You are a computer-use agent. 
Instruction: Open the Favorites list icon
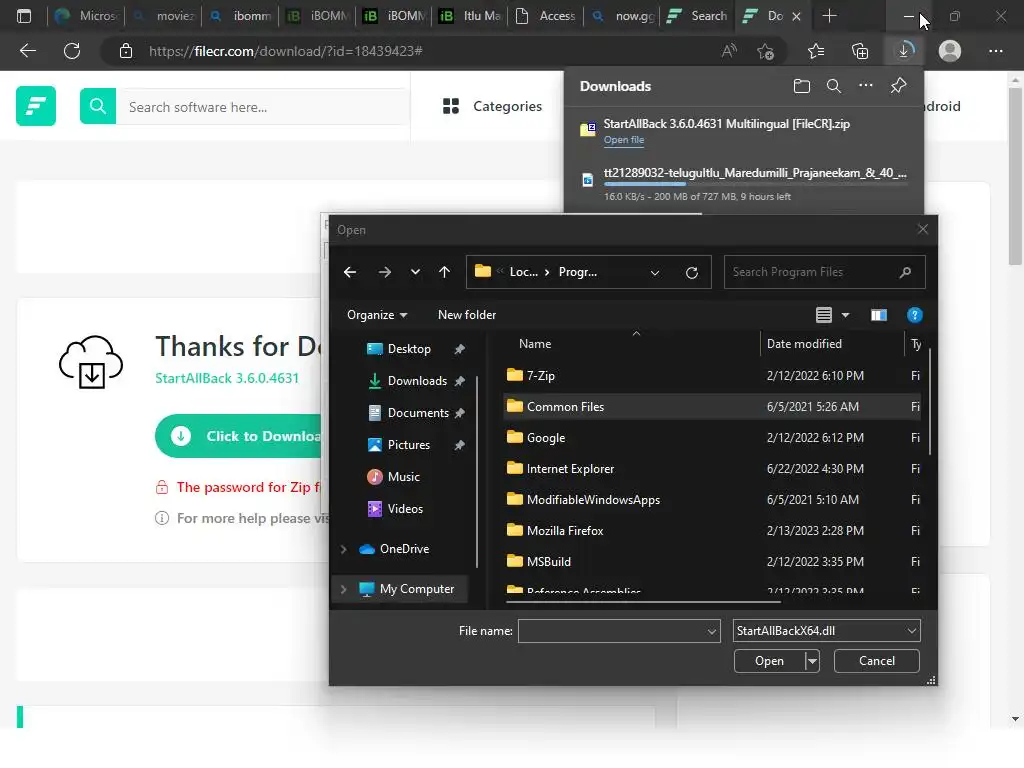pos(816,51)
